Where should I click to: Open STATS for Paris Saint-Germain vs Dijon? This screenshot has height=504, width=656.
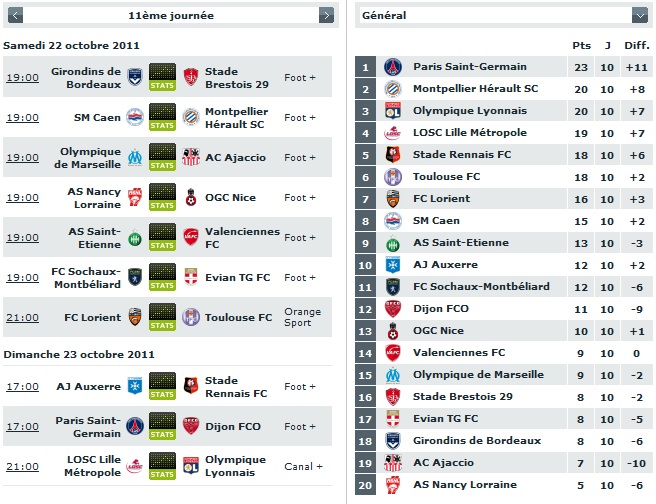(x=162, y=426)
